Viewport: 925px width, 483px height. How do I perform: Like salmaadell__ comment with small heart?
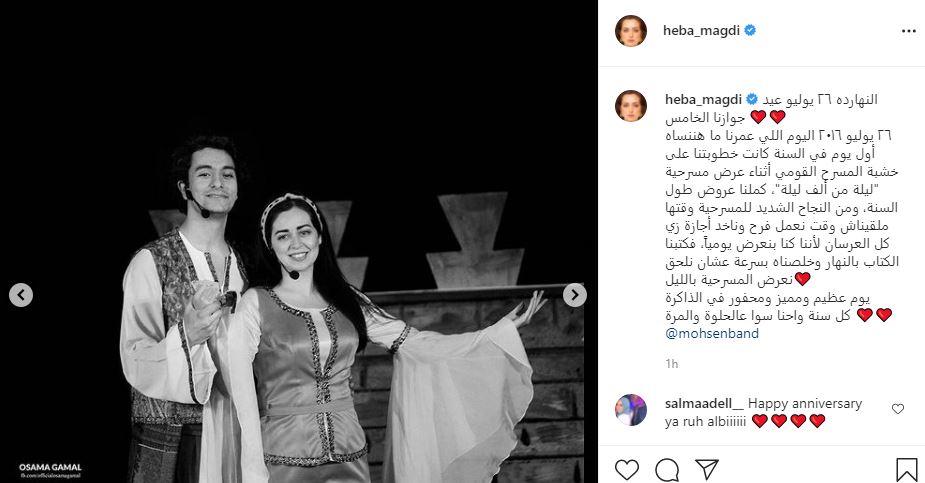(x=897, y=409)
